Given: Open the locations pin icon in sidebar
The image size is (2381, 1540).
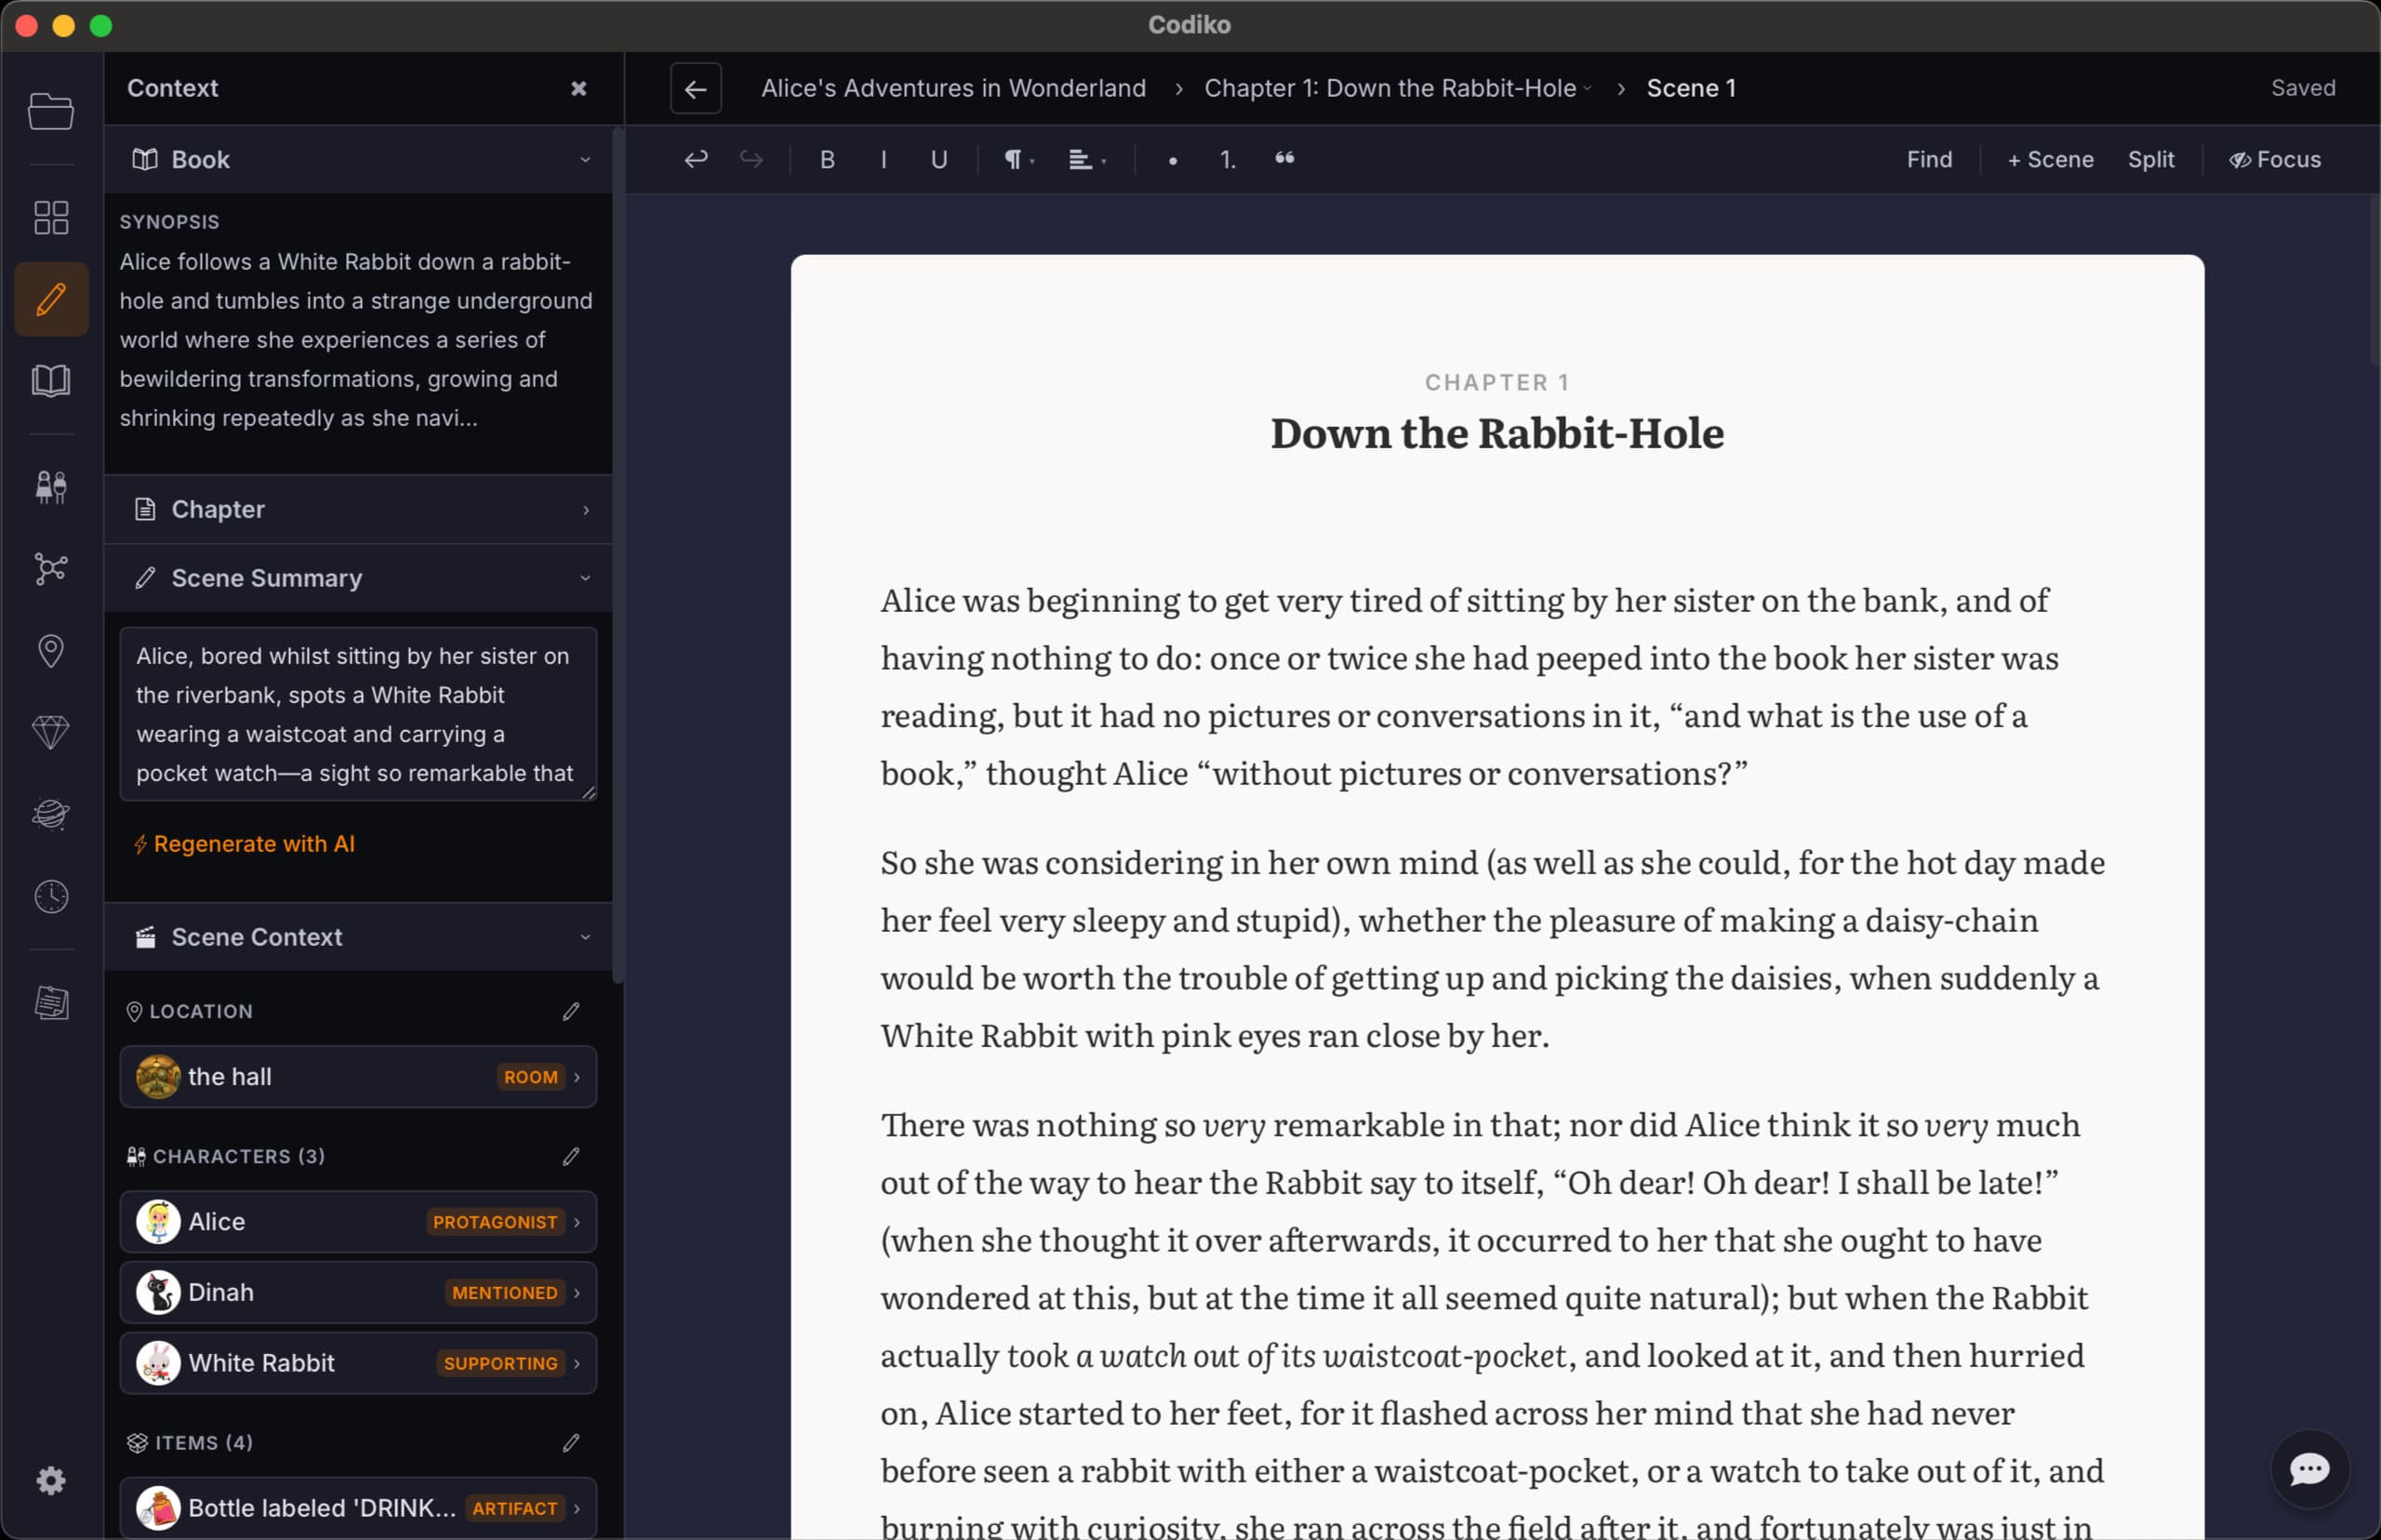Looking at the screenshot, I should point(51,651).
